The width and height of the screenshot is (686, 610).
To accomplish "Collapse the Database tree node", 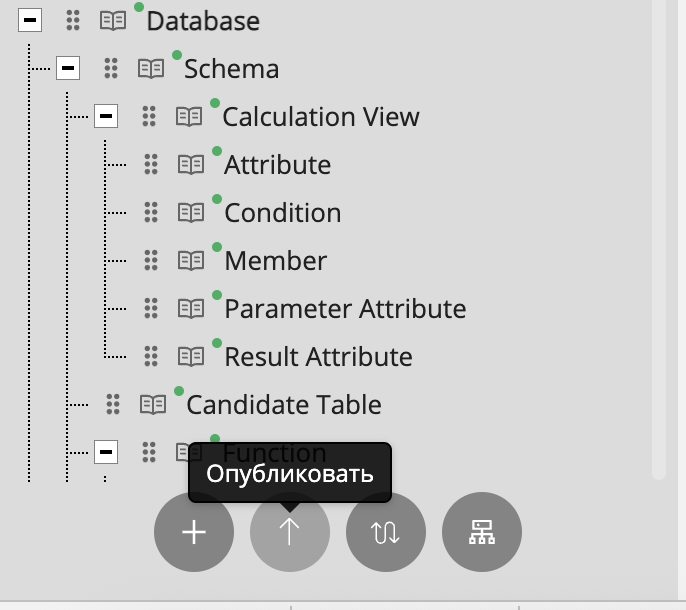I will (30, 20).
